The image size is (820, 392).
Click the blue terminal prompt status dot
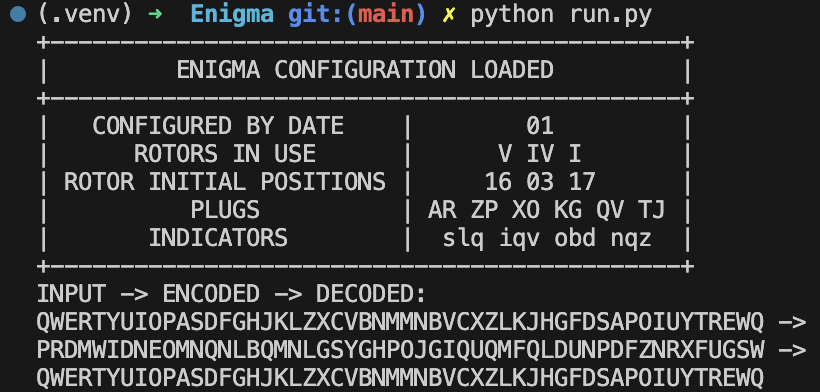tap(18, 14)
